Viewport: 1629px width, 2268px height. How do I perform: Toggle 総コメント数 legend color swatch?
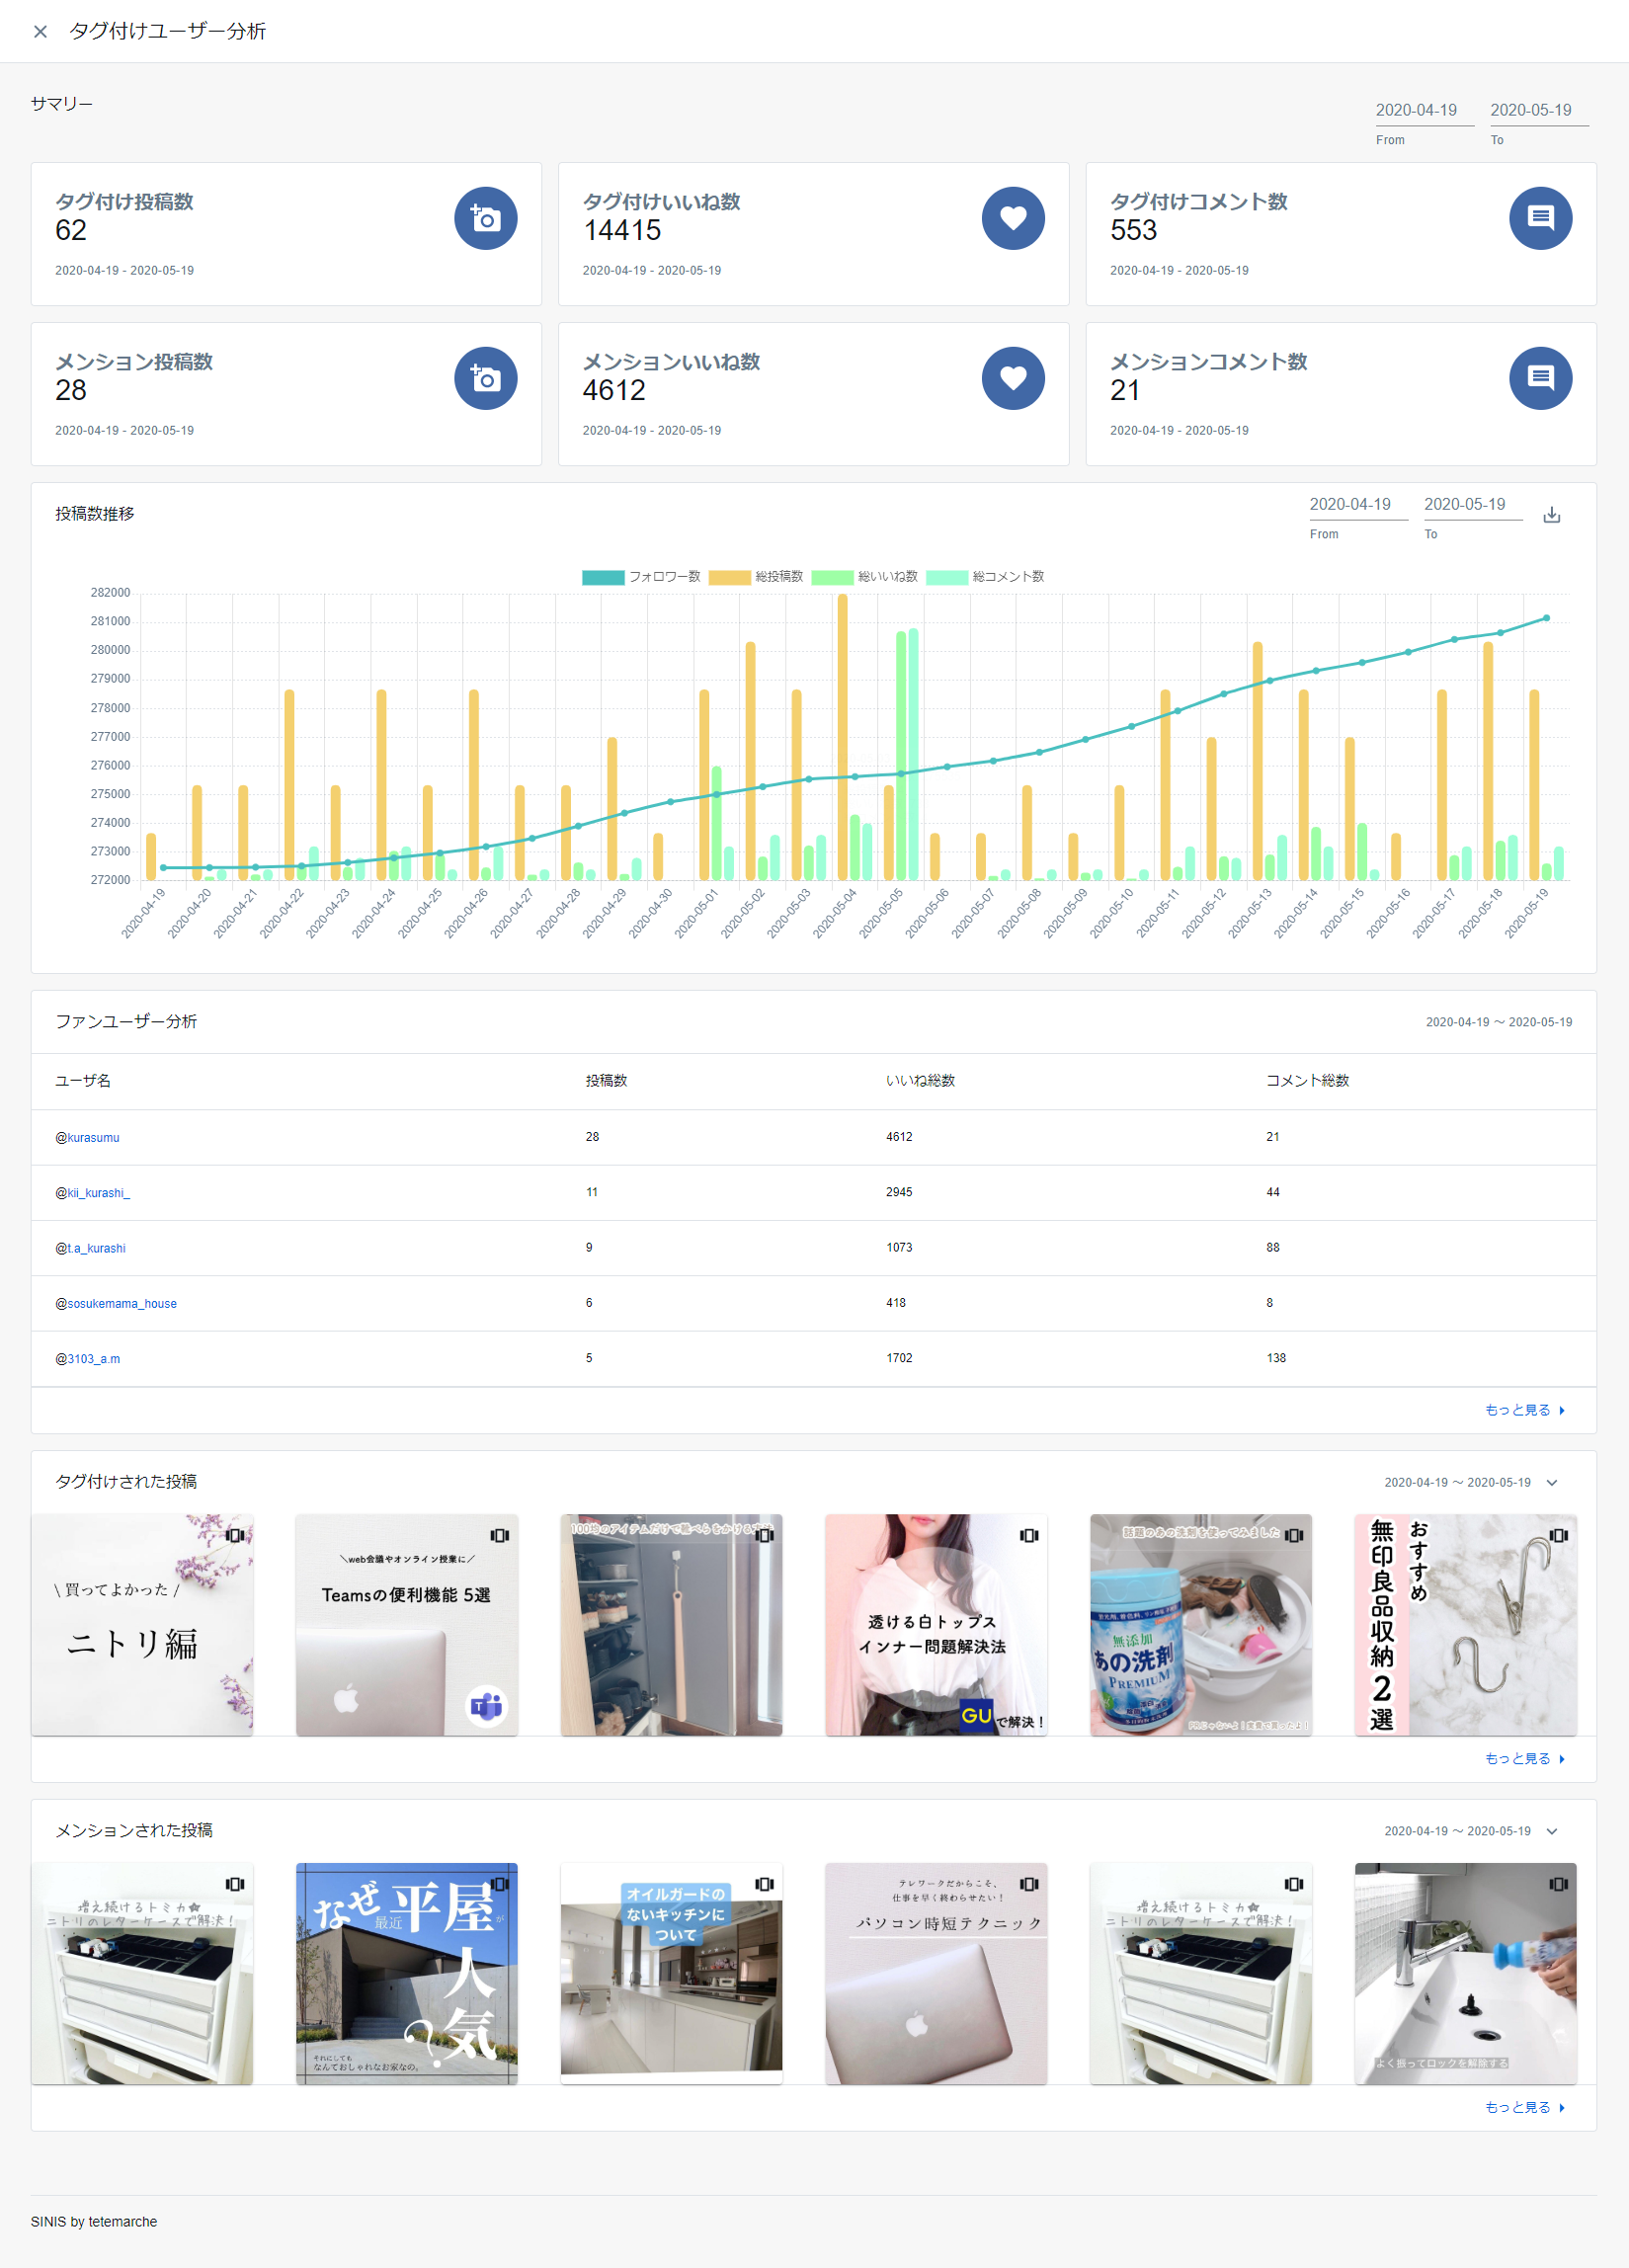(946, 577)
